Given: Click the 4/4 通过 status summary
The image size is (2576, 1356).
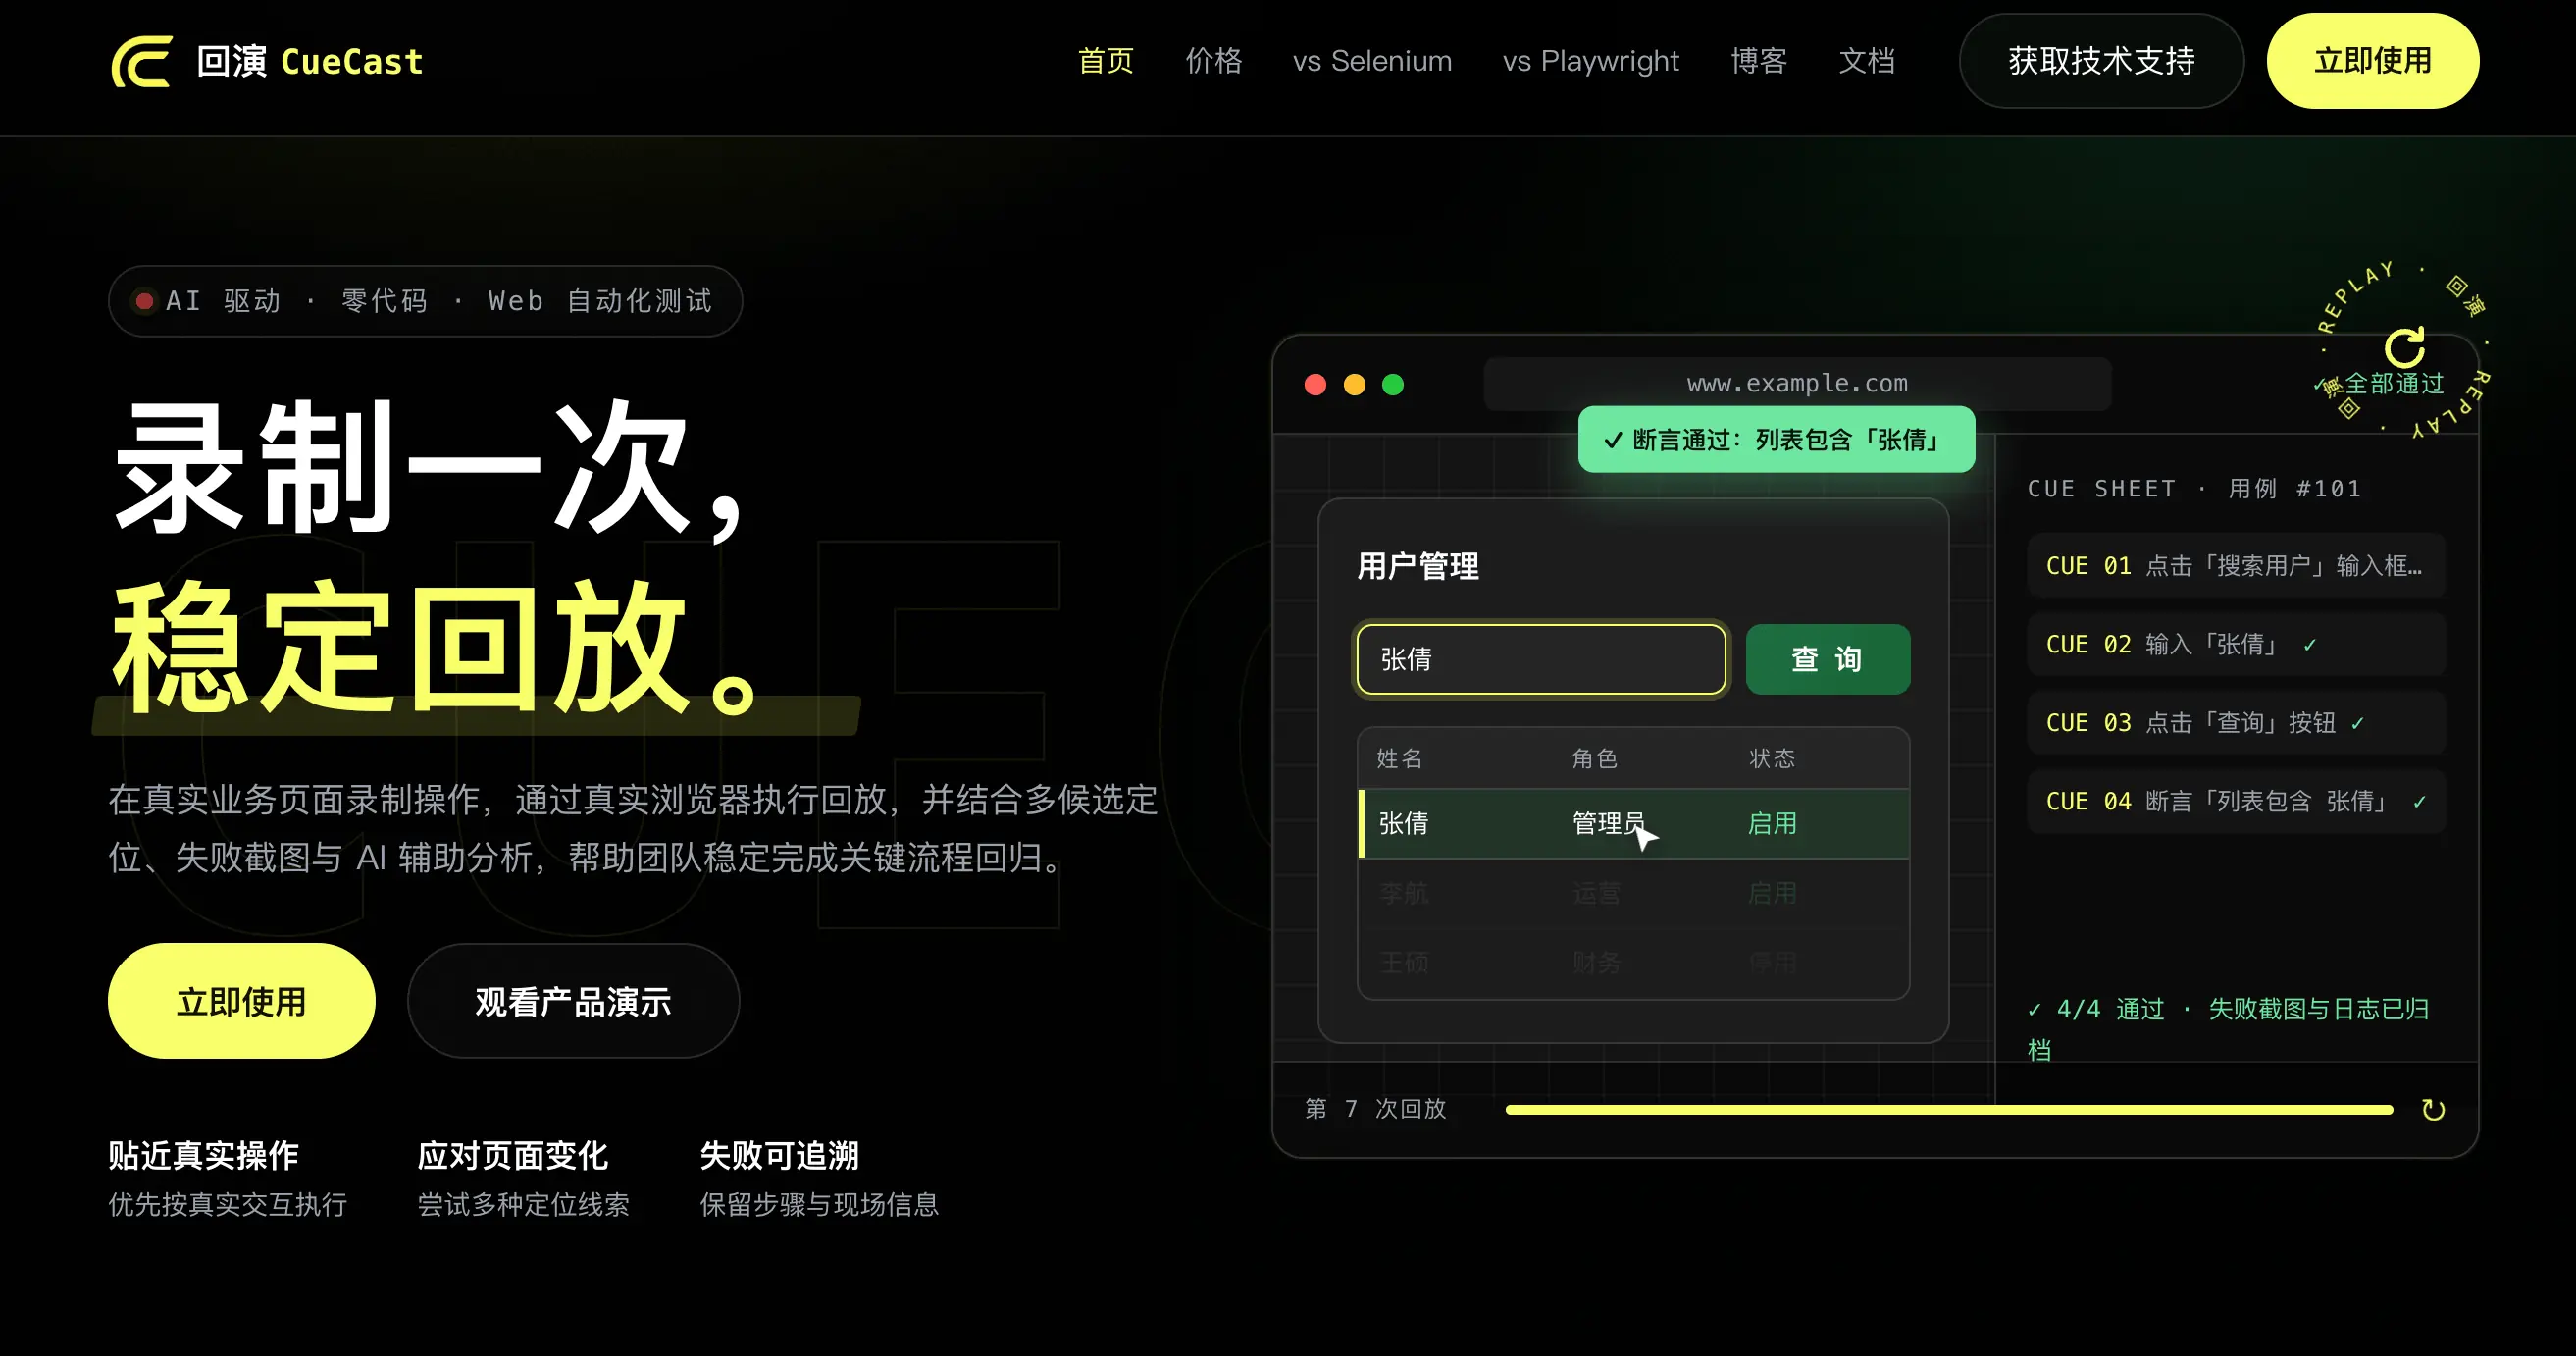Looking at the screenshot, I should 2228,1028.
